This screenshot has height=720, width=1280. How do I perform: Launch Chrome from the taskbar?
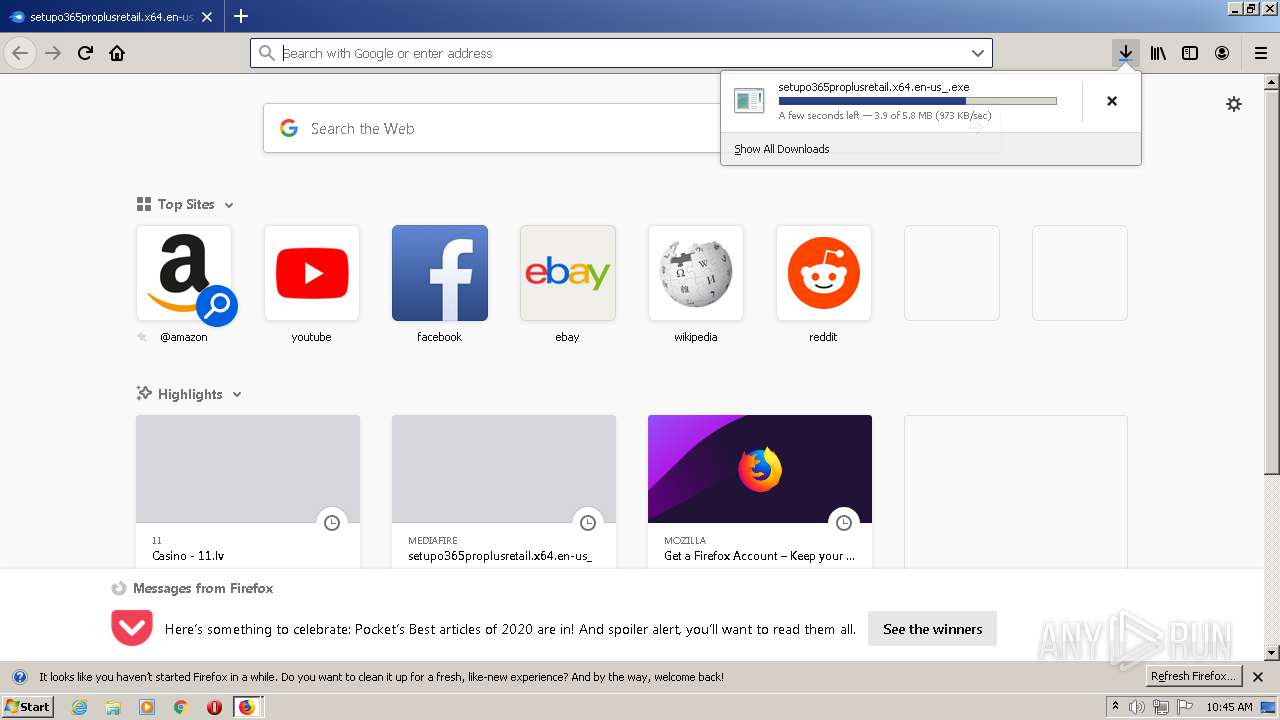[181, 707]
